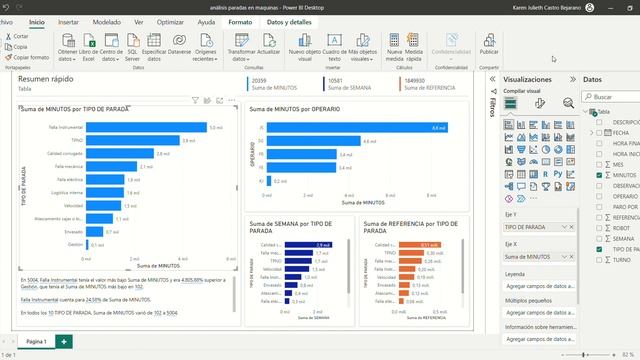Image resolution: width=640 pixels, height=360 pixels.
Task: Click Leyenda Agregar campos de datos well
Action: [540, 286]
